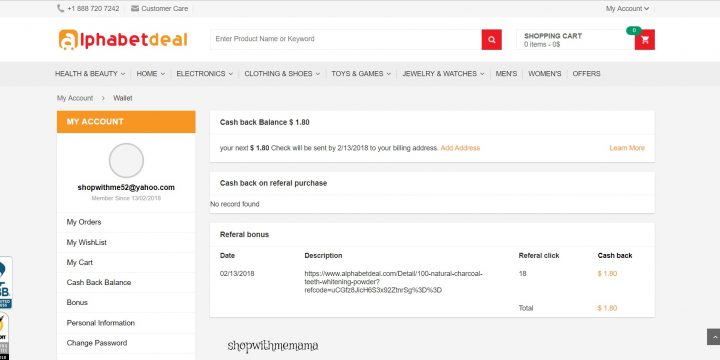Click the 02/13/2018 date cell
The height and width of the screenshot is (360, 720).
pos(237,274)
